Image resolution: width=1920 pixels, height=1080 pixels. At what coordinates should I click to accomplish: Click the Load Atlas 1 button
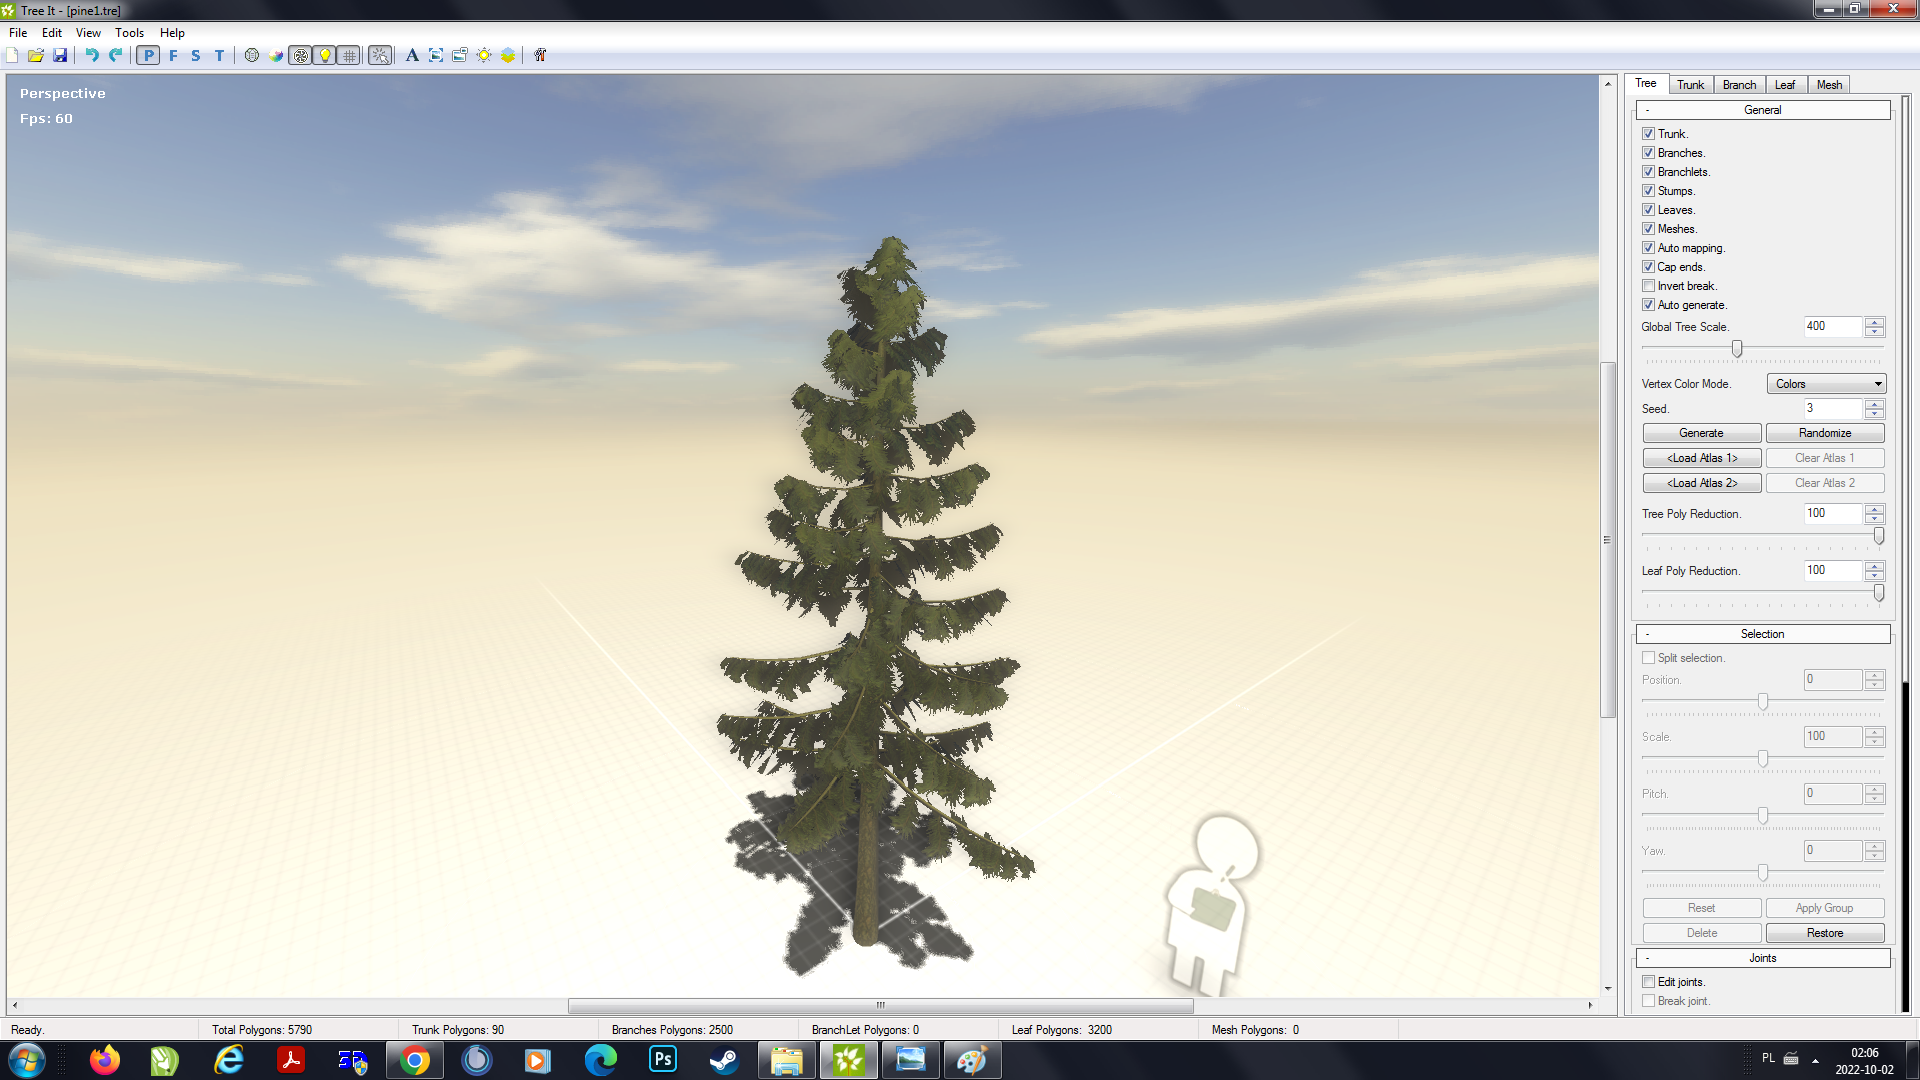pos(1701,457)
